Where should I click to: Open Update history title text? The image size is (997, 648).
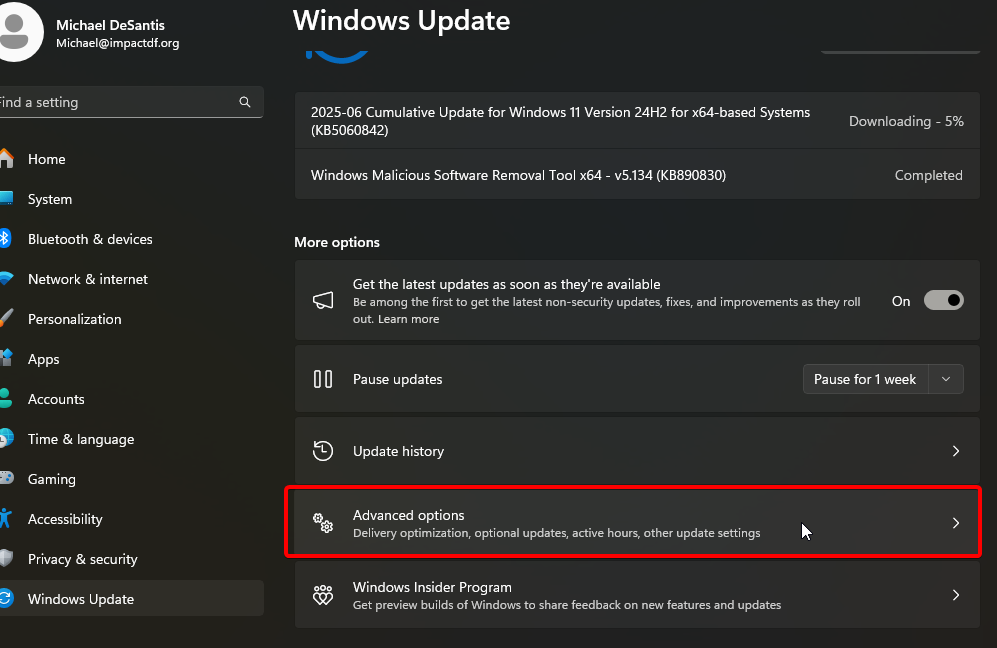point(398,451)
